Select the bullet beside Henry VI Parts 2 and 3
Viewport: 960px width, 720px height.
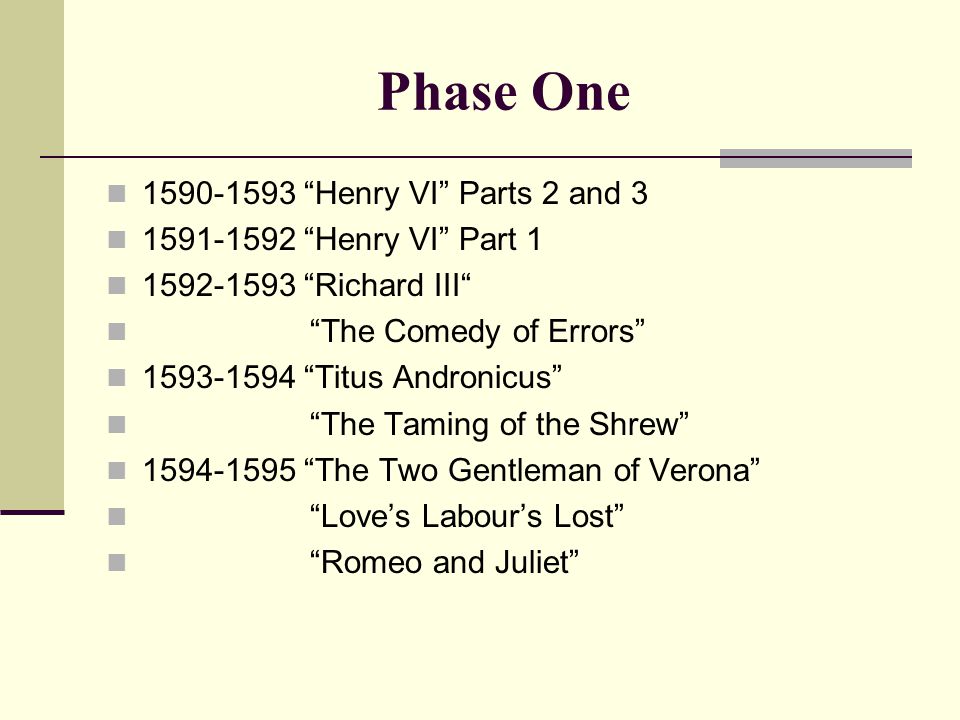pos(117,194)
